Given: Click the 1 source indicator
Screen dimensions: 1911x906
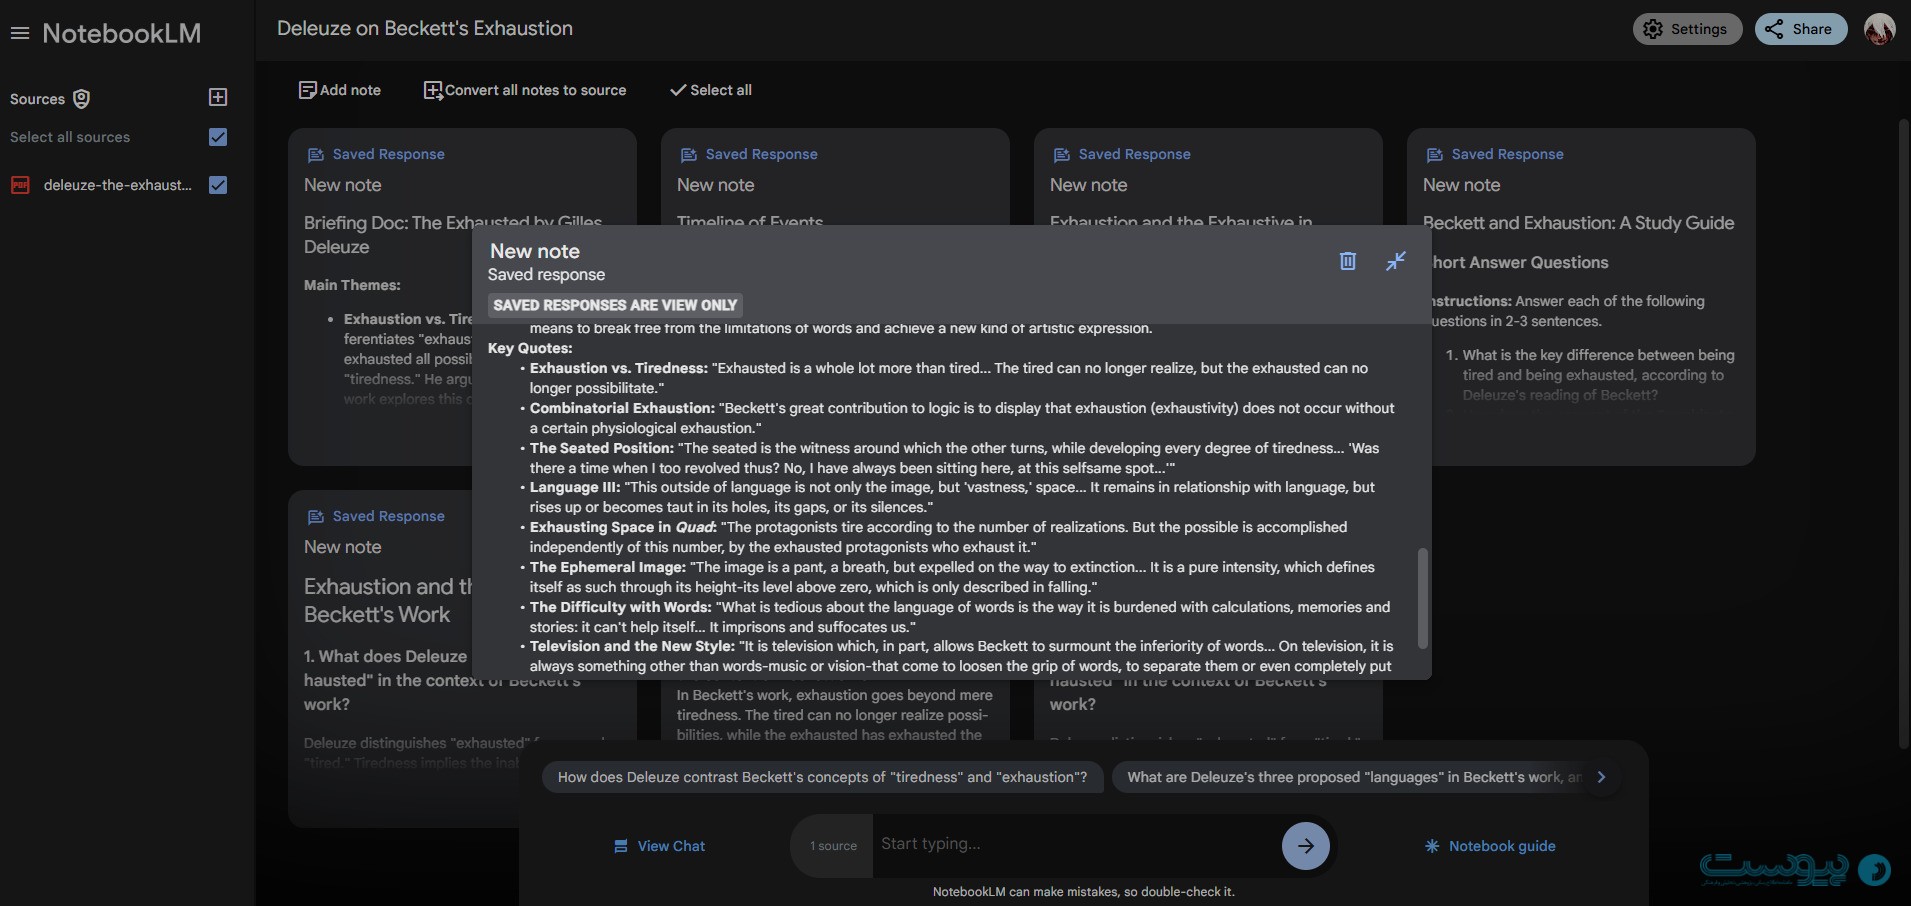Looking at the screenshot, I should 833,846.
